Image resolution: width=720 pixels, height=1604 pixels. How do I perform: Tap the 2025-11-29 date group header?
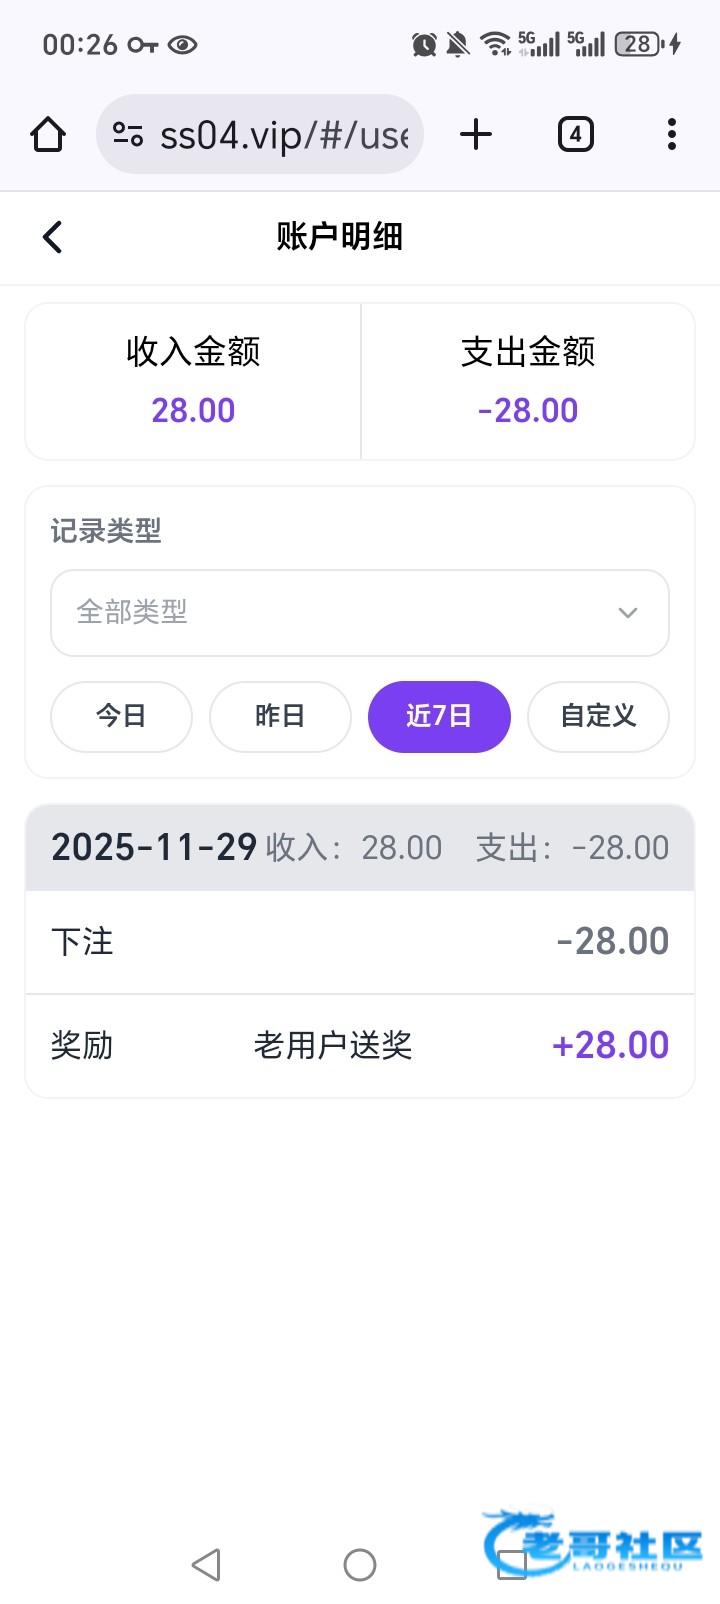click(x=360, y=848)
